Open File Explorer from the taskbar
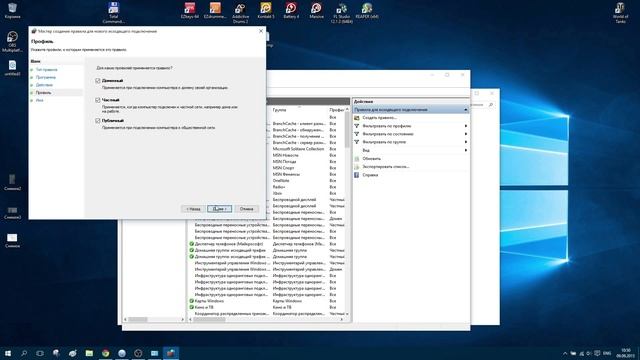640x360 pixels. [x=89, y=353]
